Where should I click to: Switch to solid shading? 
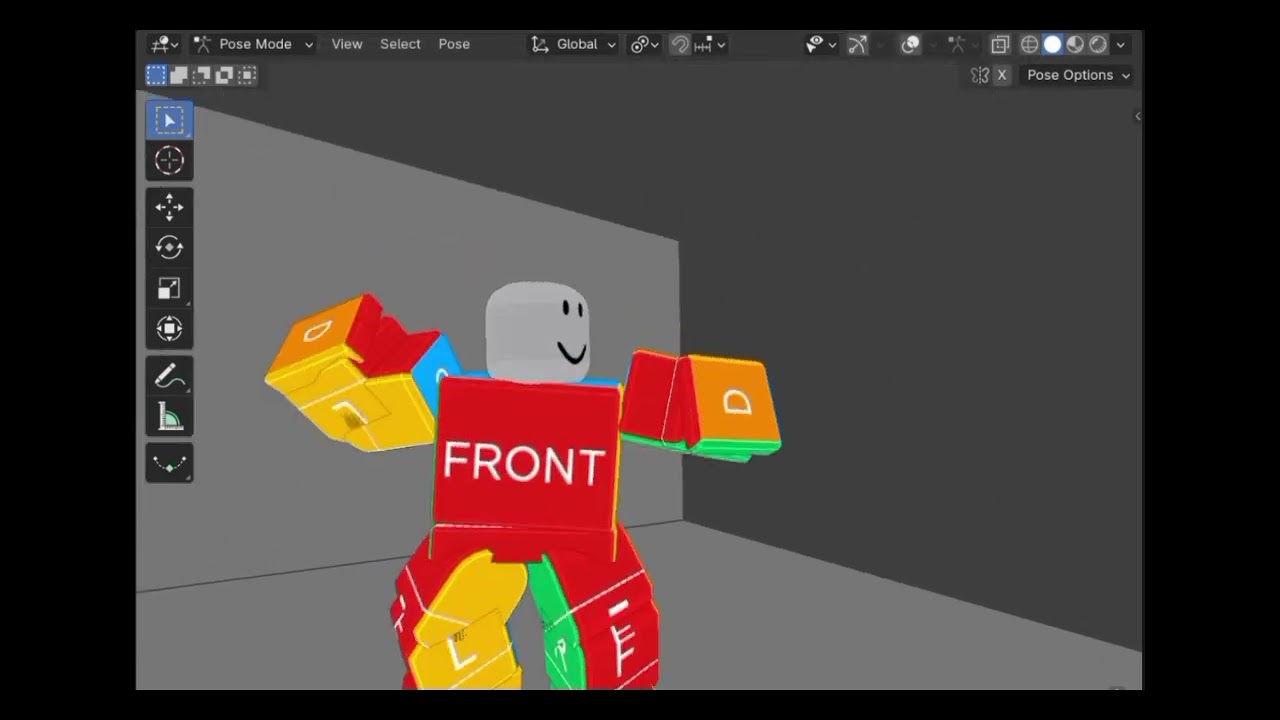(1052, 44)
